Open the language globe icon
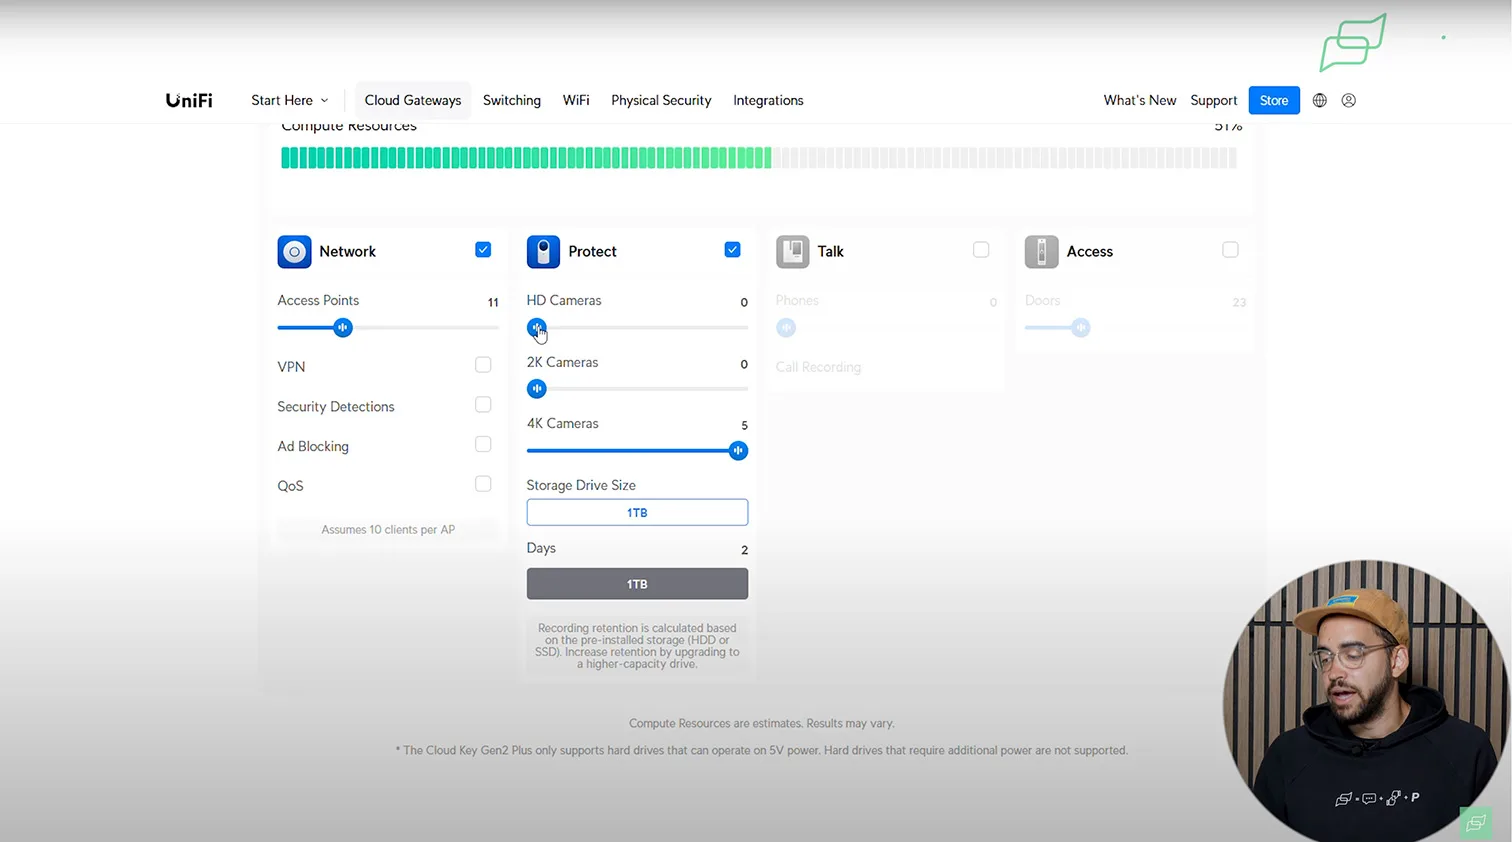The image size is (1512, 842). click(x=1320, y=100)
